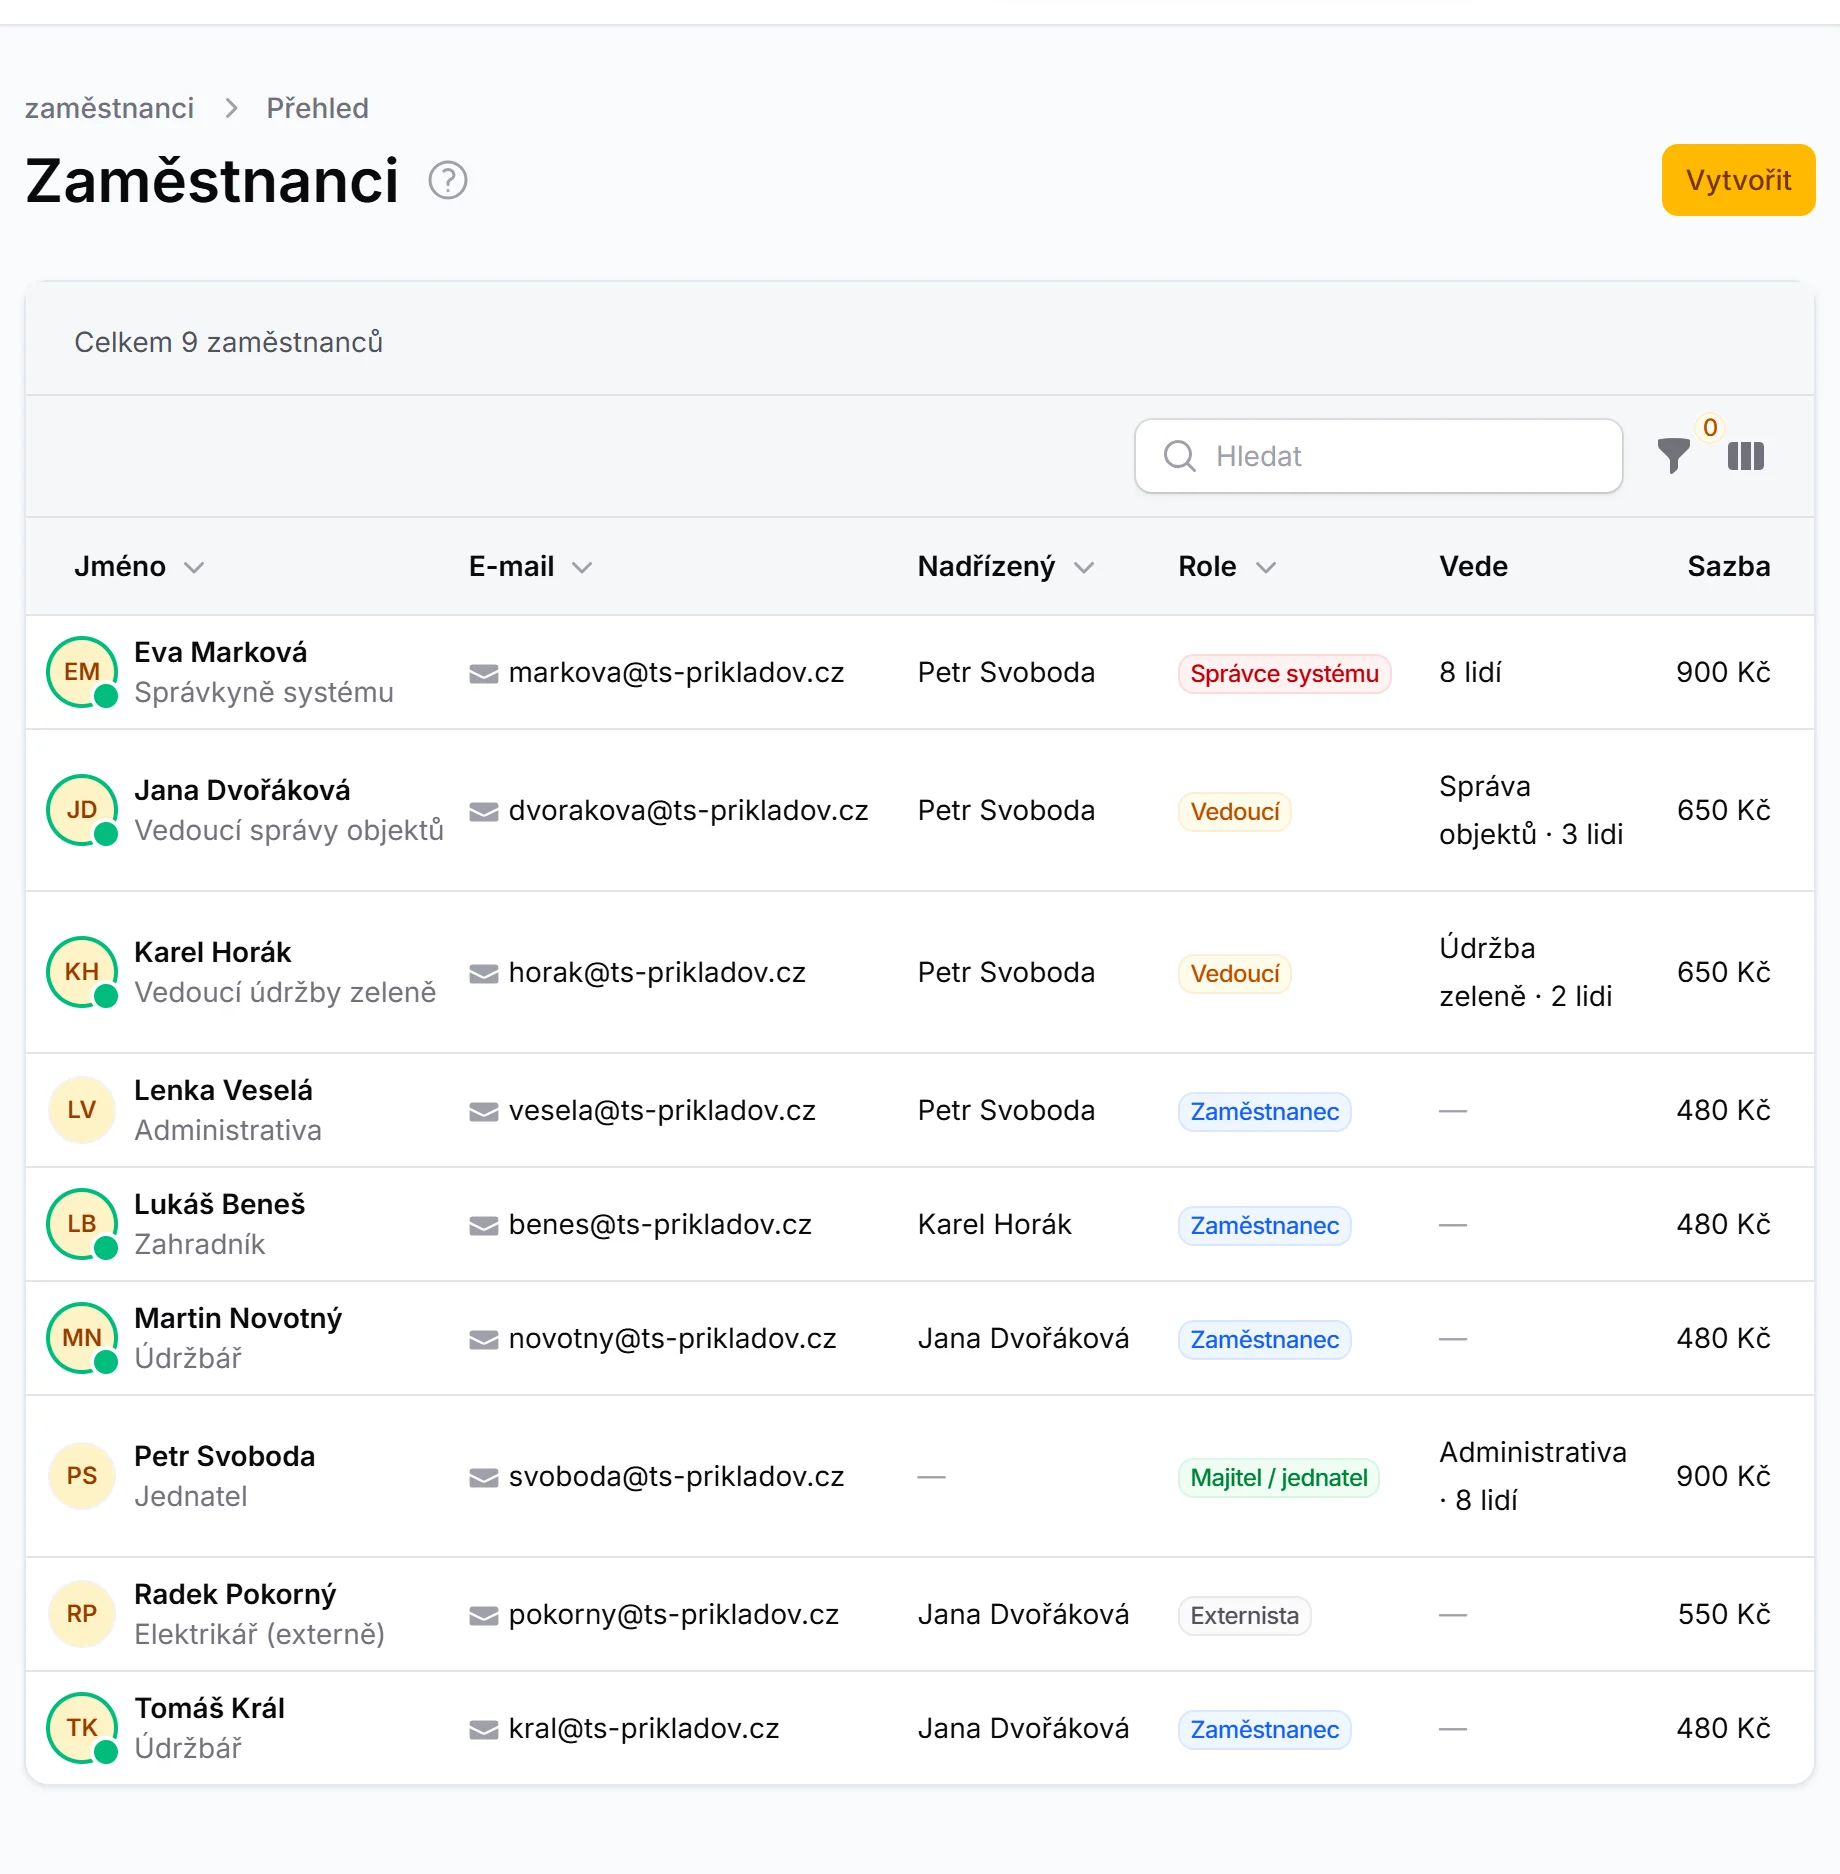The width and height of the screenshot is (1840, 1874).
Task: Click Lenka Veselá's LV avatar
Action: (82, 1110)
